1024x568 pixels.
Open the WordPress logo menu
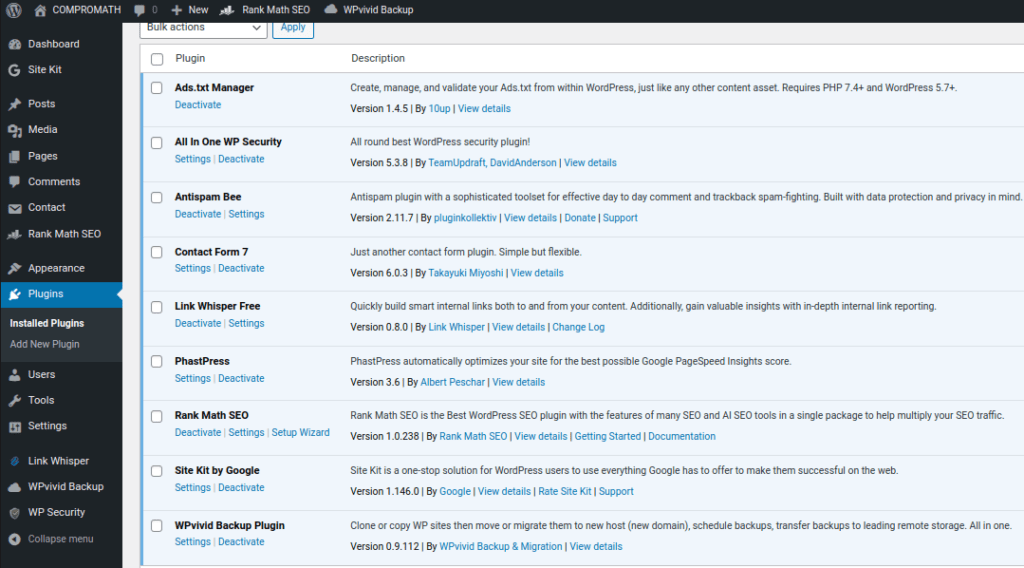[14, 10]
